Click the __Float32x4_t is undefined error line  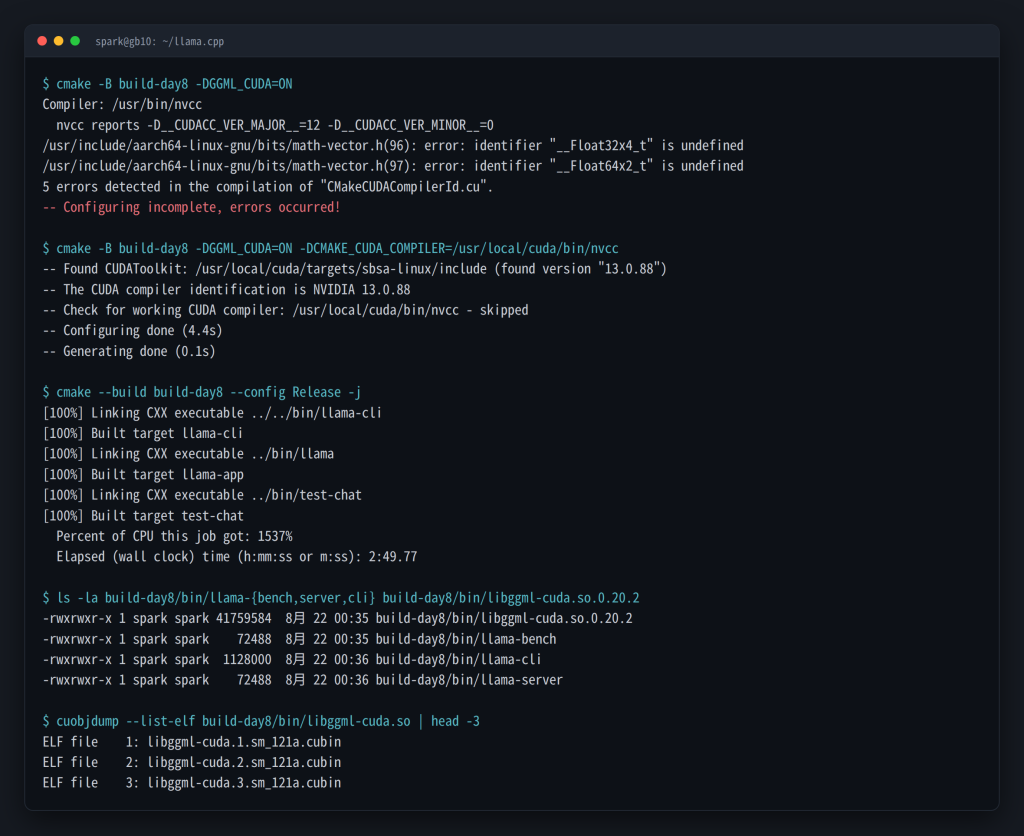[x=393, y=146]
